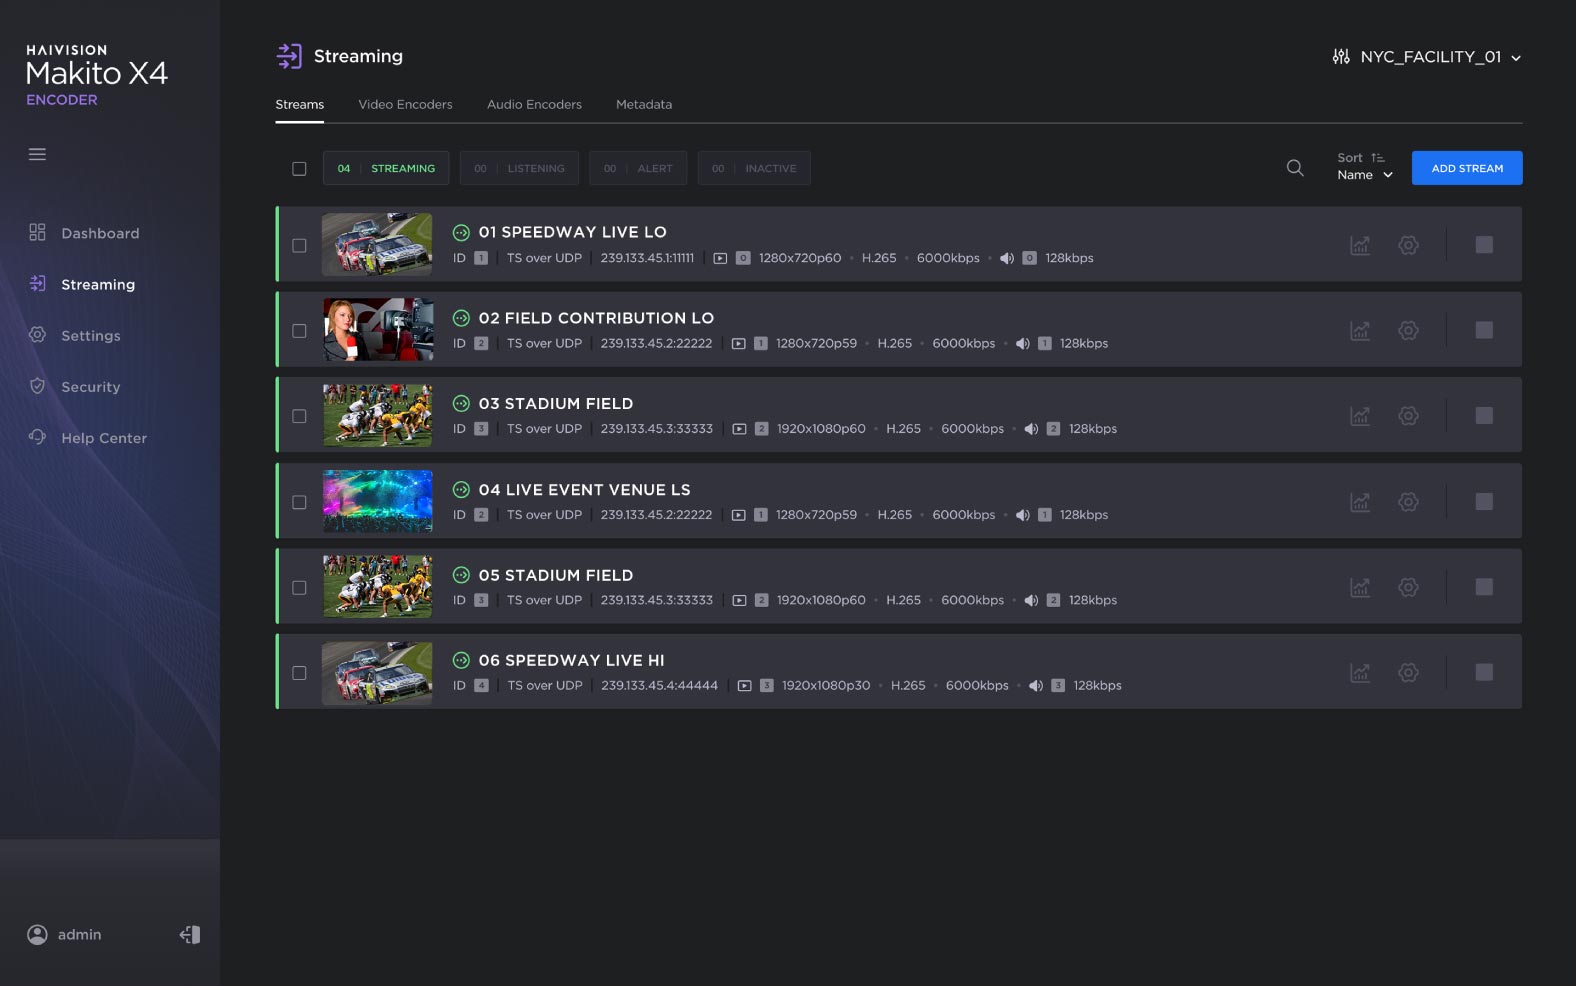The height and width of the screenshot is (986, 1576).
Task: Open statistics chart for 06 Speedway Live Hi
Action: 1360,673
